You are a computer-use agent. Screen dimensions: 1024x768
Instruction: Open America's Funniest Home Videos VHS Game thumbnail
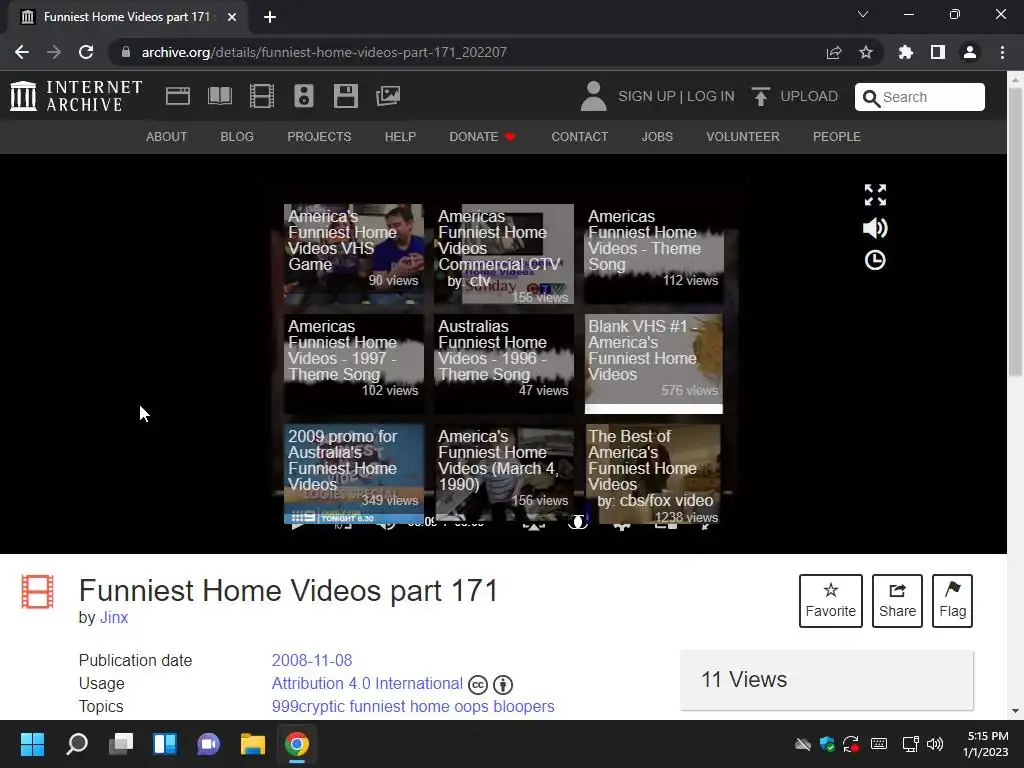(354, 253)
